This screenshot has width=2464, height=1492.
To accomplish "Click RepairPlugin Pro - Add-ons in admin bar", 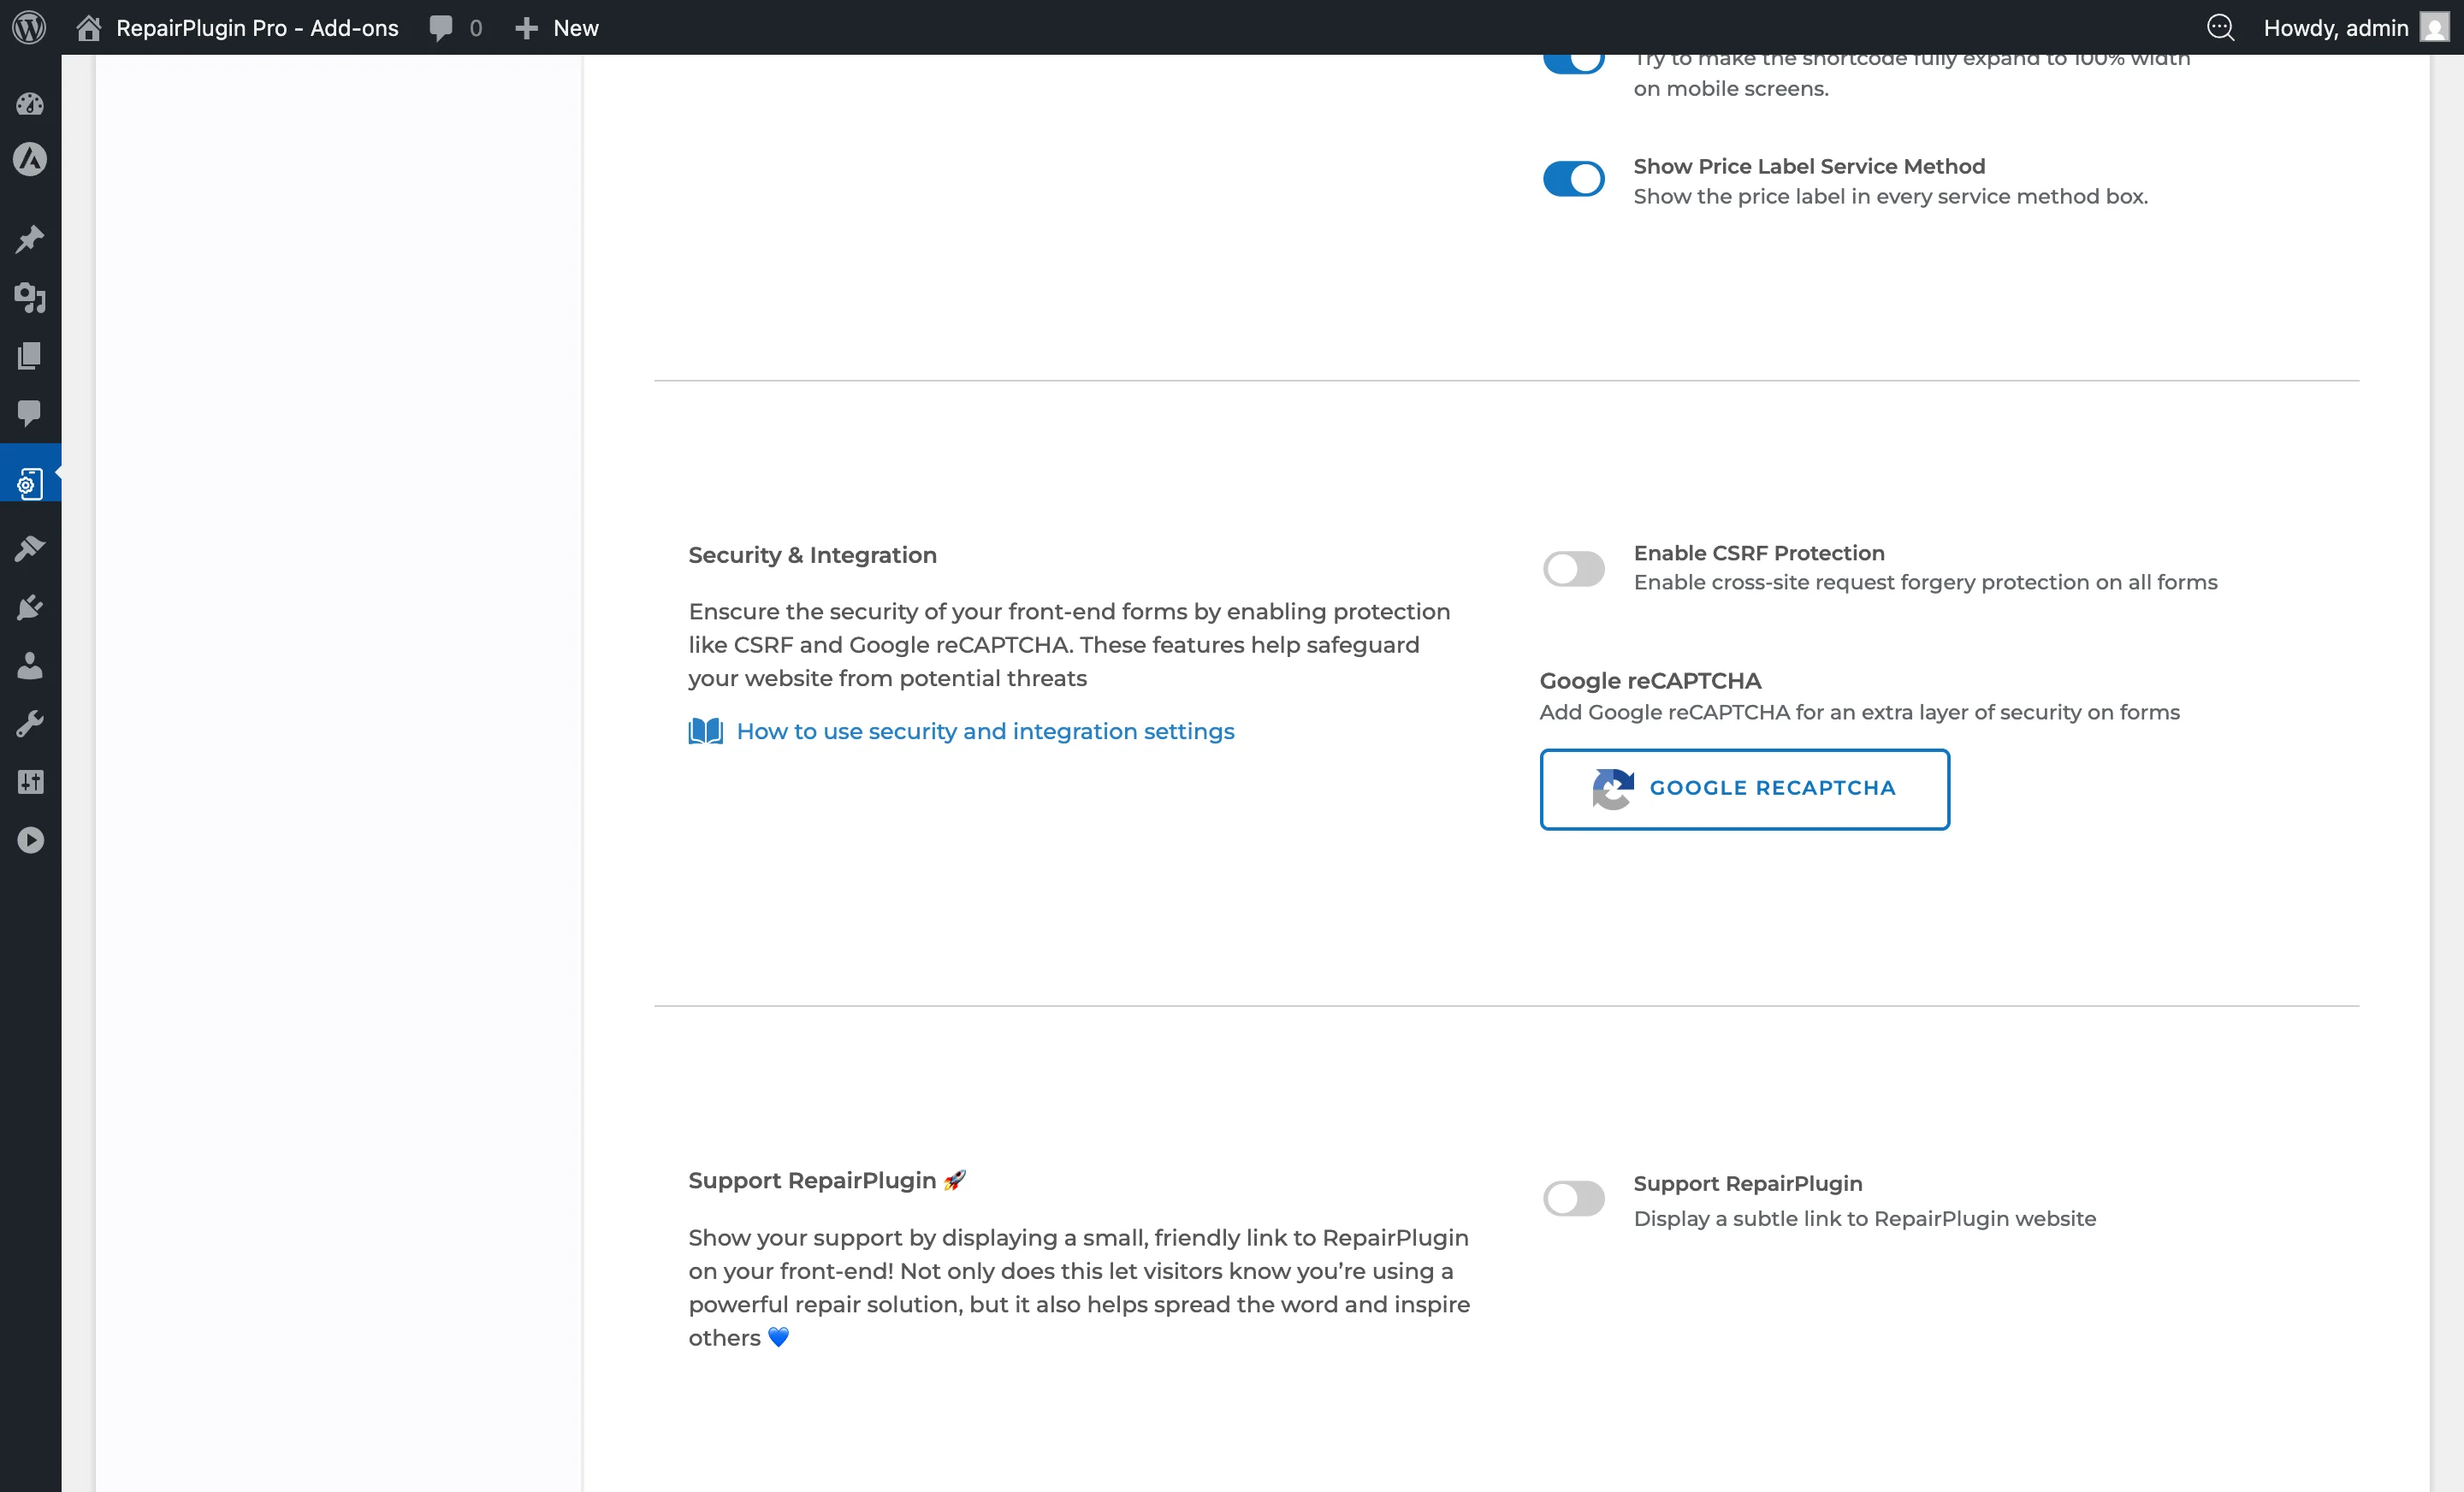I will click(257, 27).
